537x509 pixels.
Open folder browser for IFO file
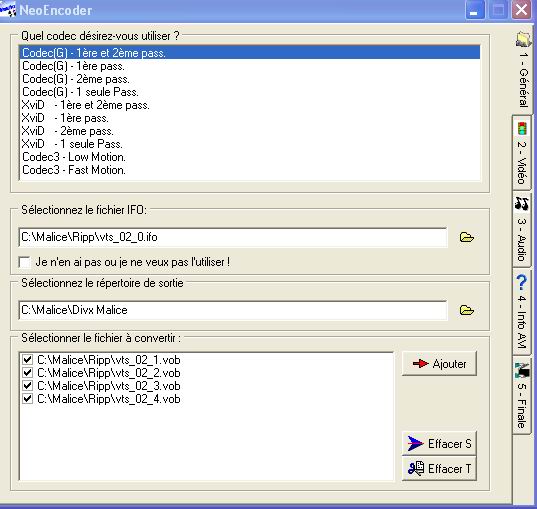click(466, 237)
